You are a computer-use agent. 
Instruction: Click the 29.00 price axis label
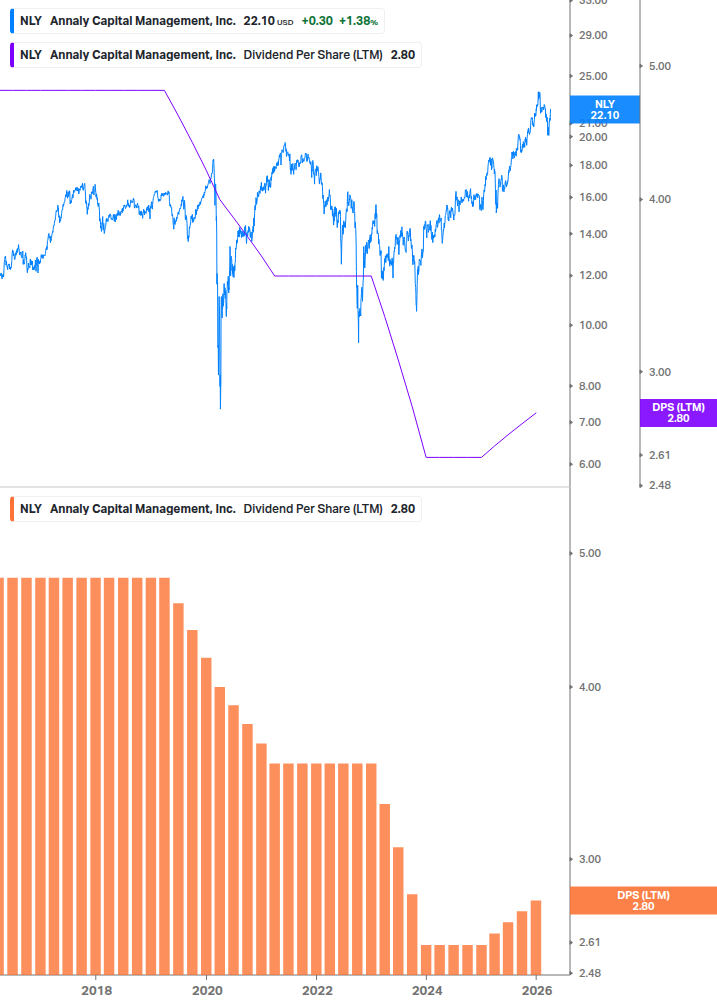click(x=593, y=35)
